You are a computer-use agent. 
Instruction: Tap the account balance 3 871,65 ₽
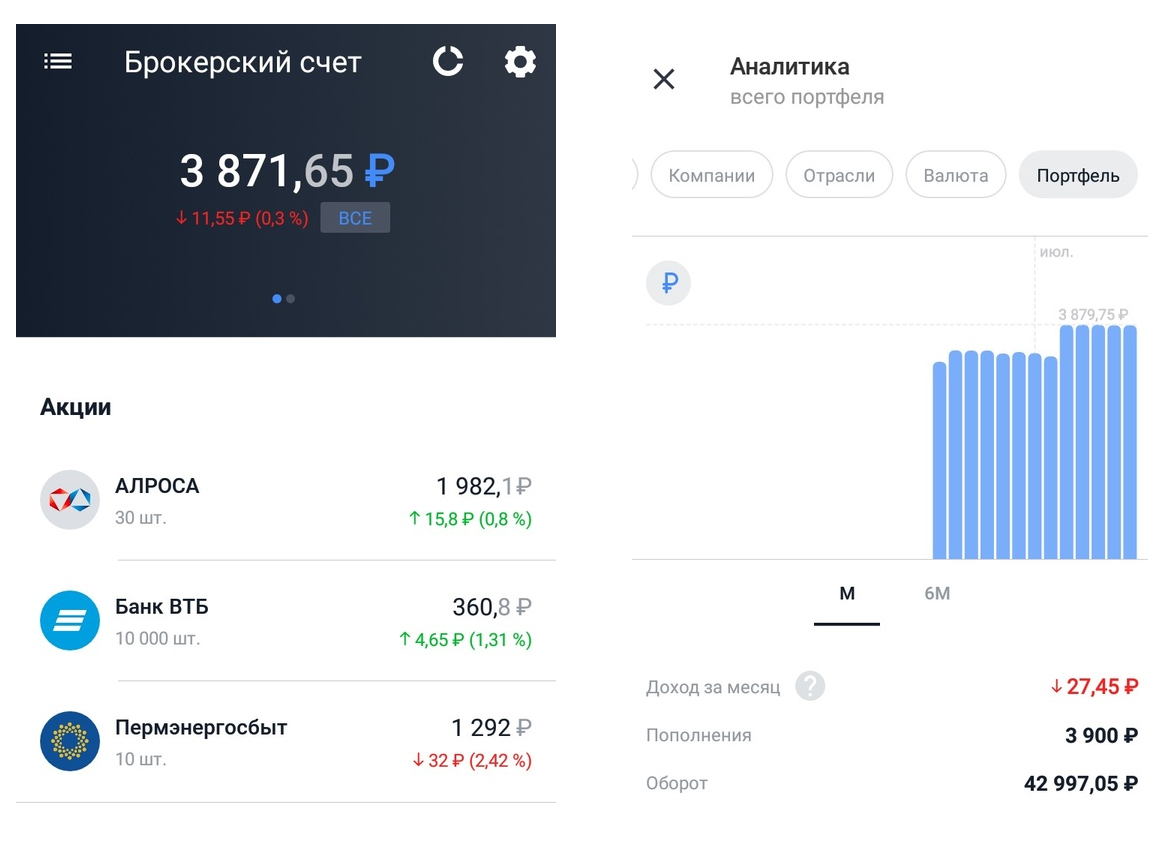287,170
